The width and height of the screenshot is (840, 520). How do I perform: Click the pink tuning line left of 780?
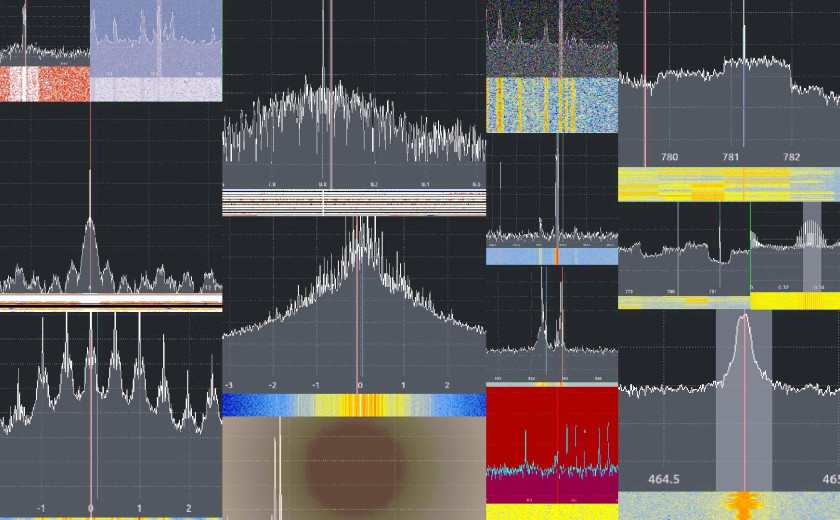click(645, 80)
